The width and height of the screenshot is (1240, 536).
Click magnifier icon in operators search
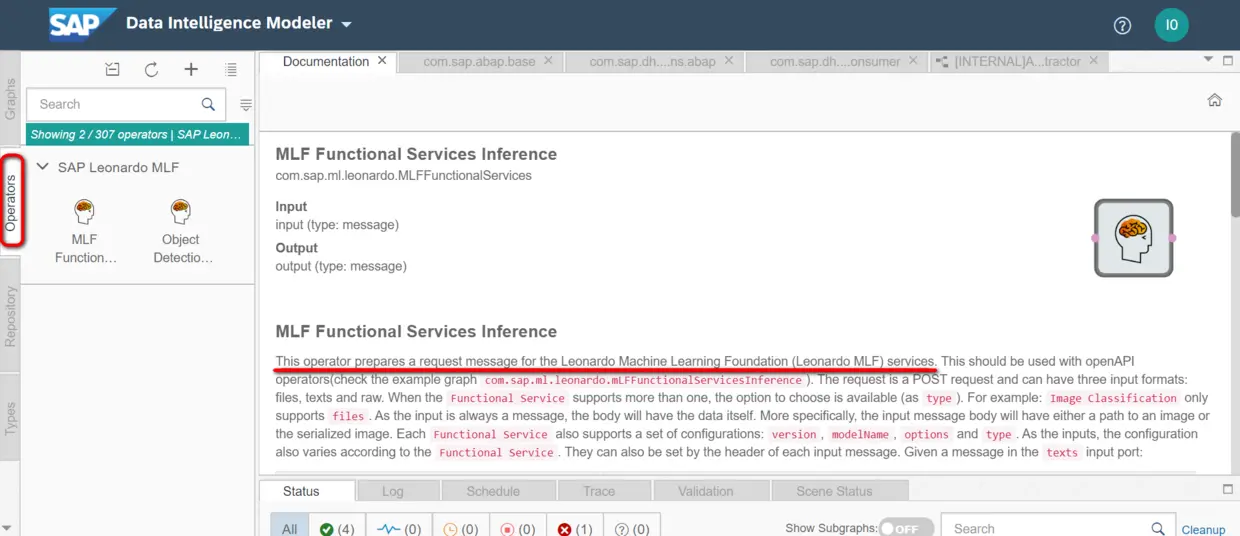pyautogui.click(x=208, y=104)
